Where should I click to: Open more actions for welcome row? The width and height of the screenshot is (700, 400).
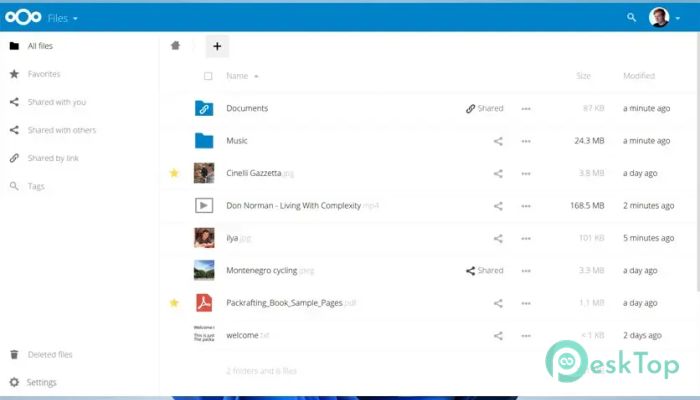(x=526, y=336)
